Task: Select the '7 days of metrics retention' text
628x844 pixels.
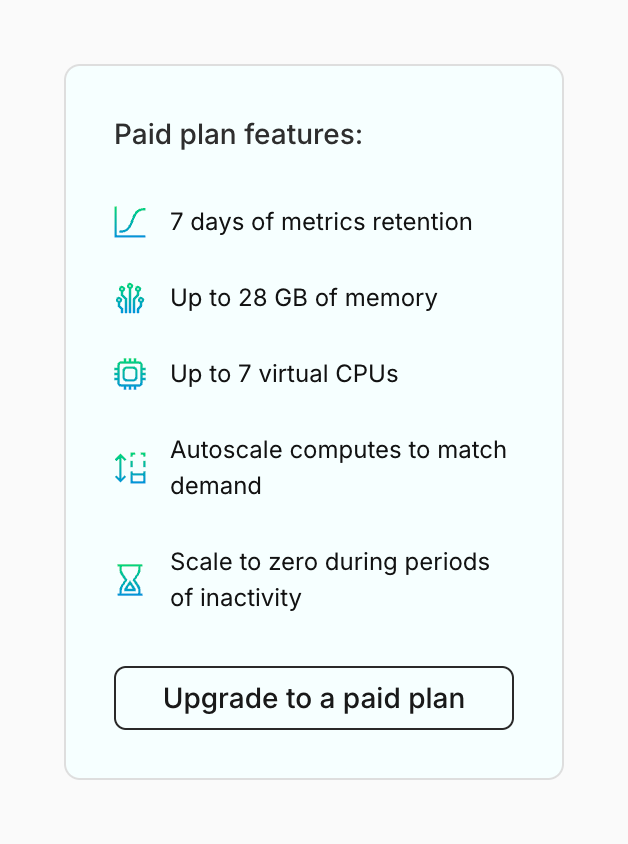Action: click(x=322, y=222)
